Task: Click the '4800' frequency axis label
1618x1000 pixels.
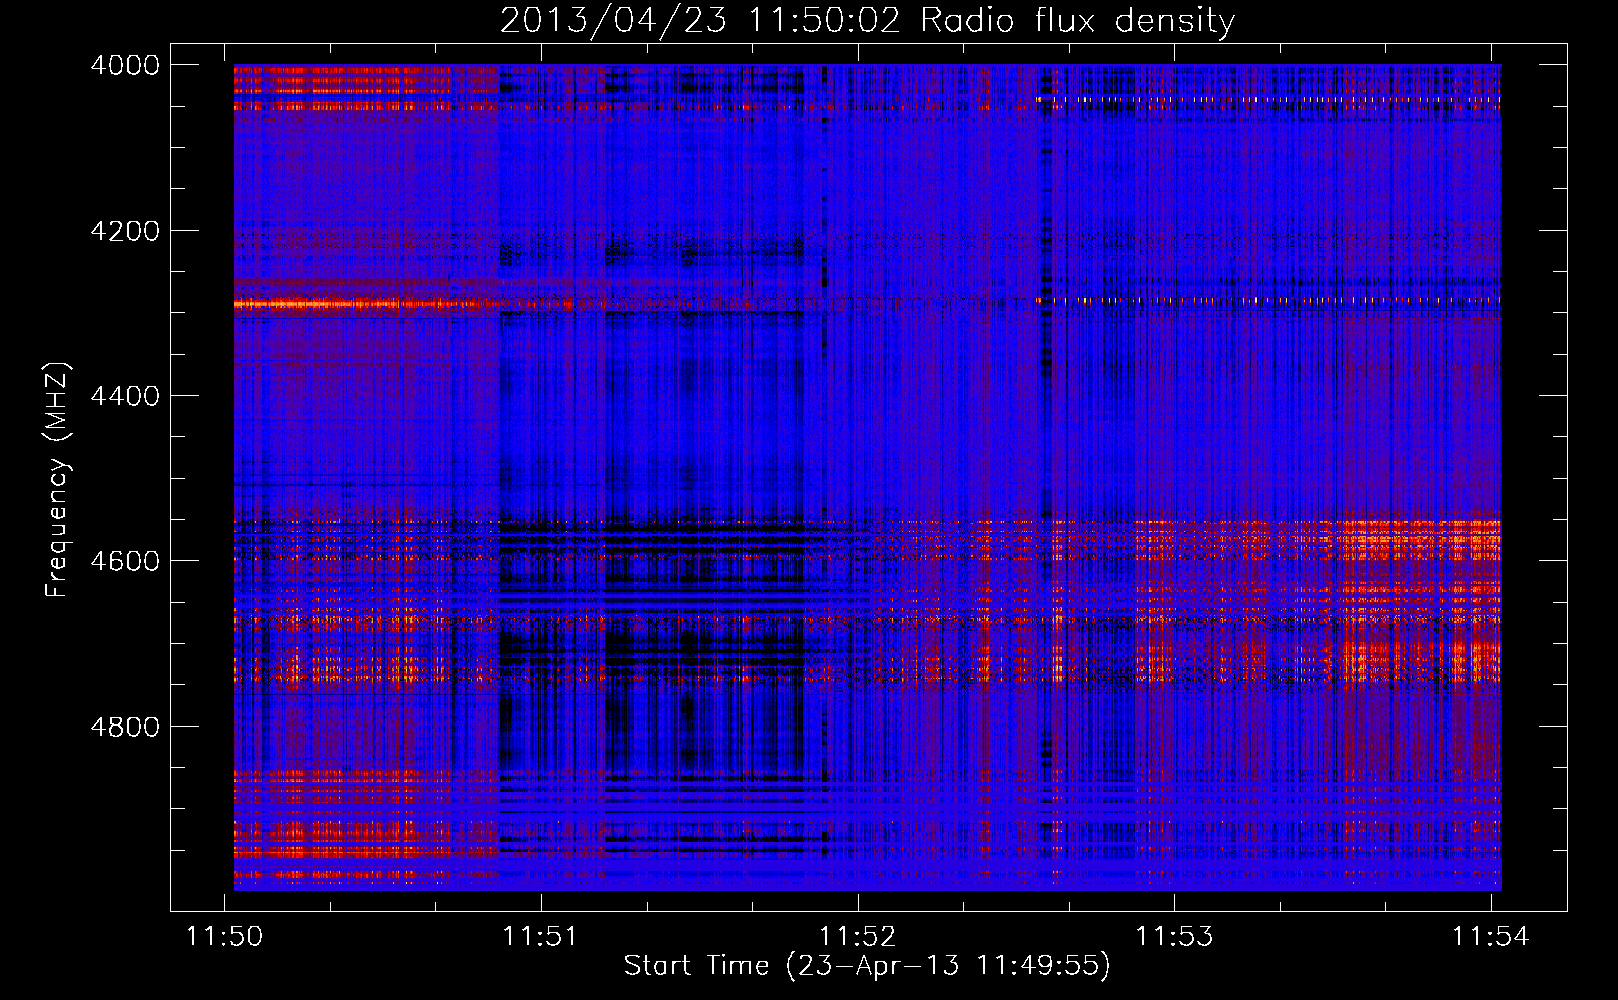Action: (125, 727)
